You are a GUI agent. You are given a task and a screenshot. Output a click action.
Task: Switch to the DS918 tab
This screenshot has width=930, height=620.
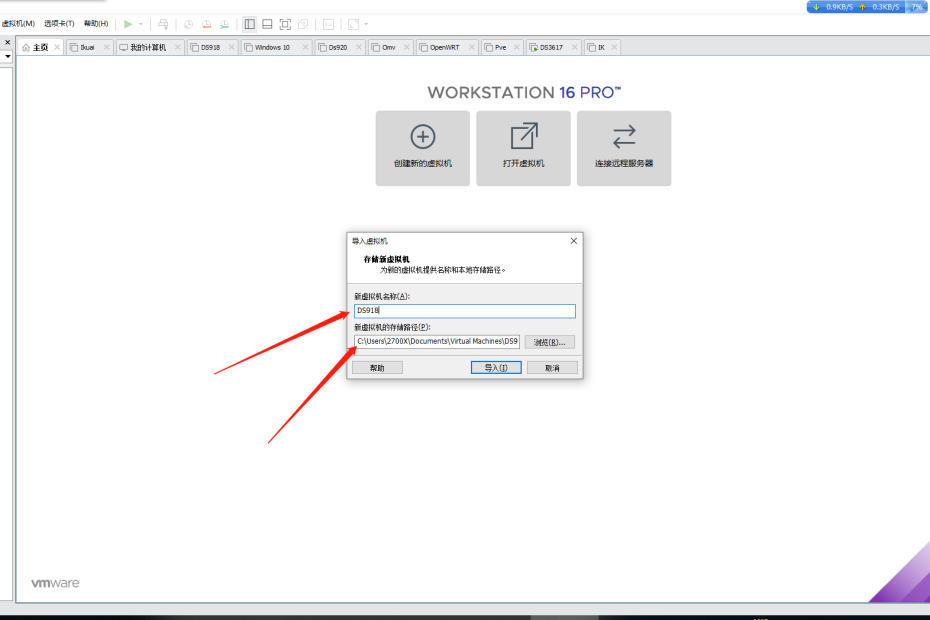211,47
